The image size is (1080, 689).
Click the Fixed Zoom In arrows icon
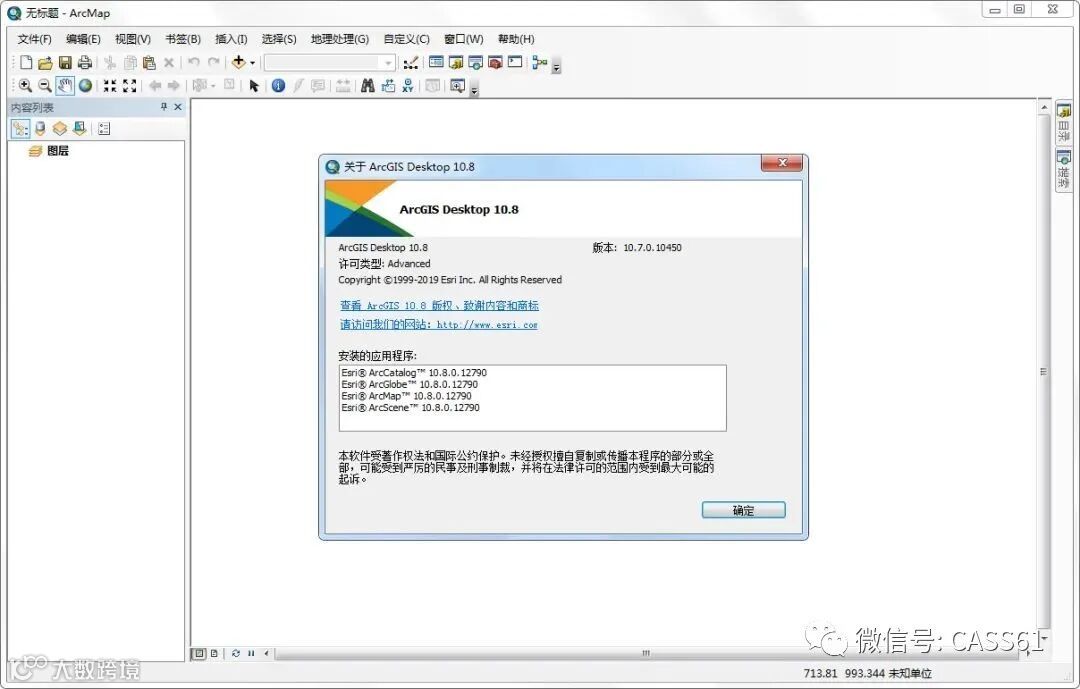click(x=110, y=85)
